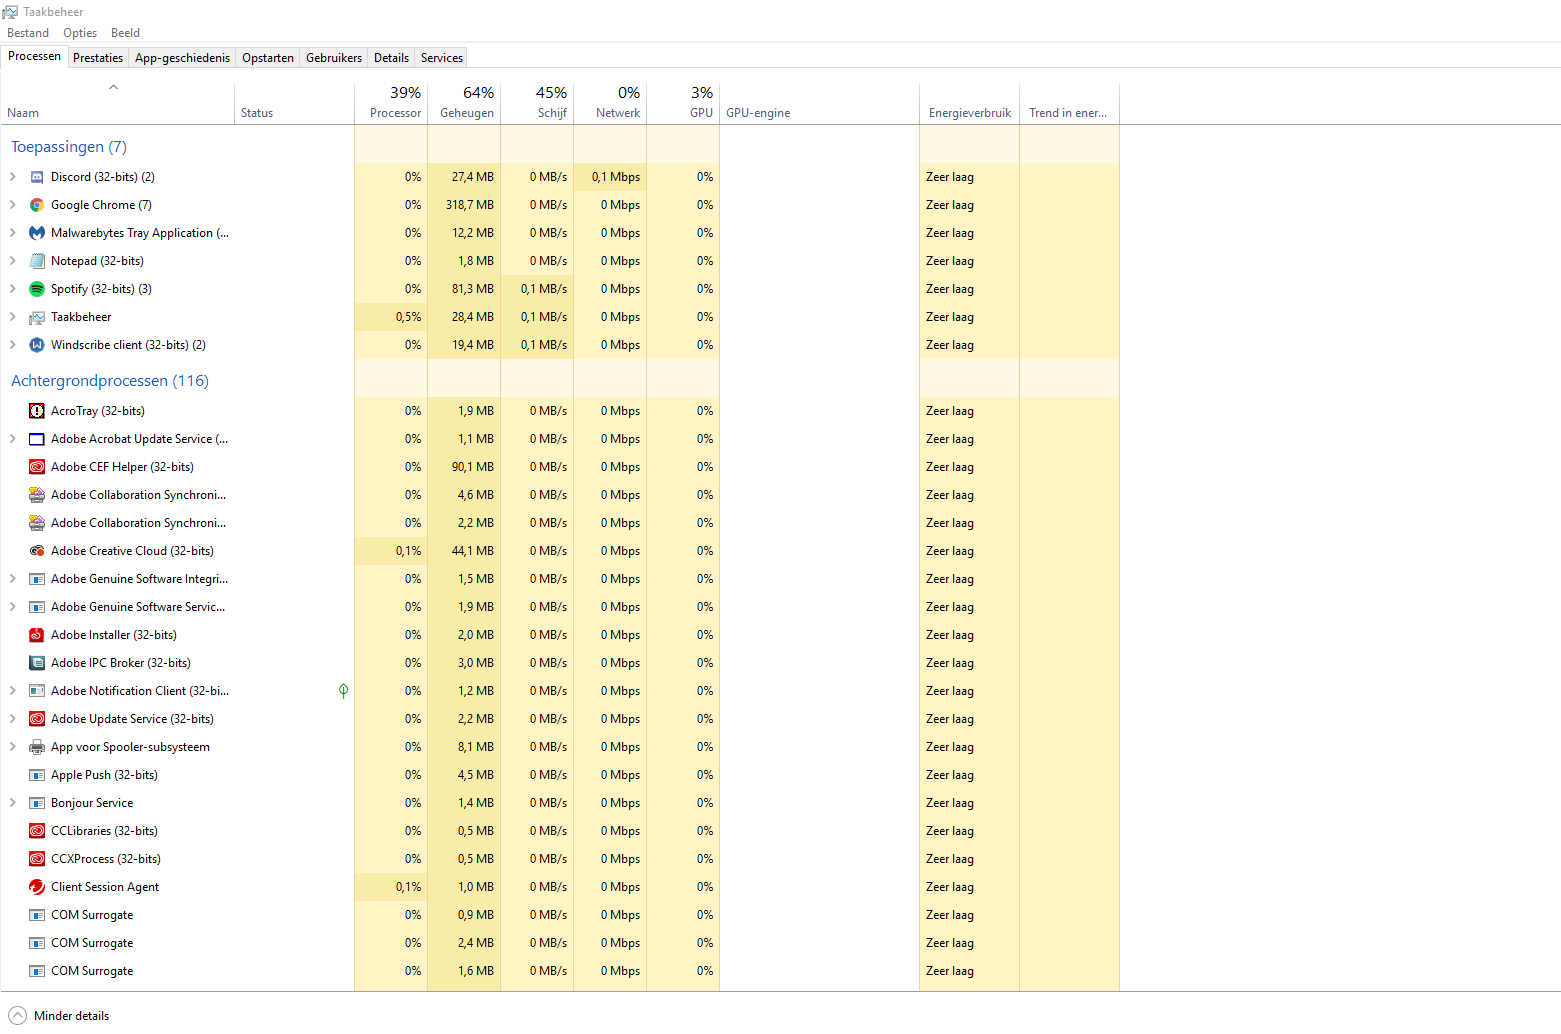Expand the Bonjour Service row

tap(12, 803)
